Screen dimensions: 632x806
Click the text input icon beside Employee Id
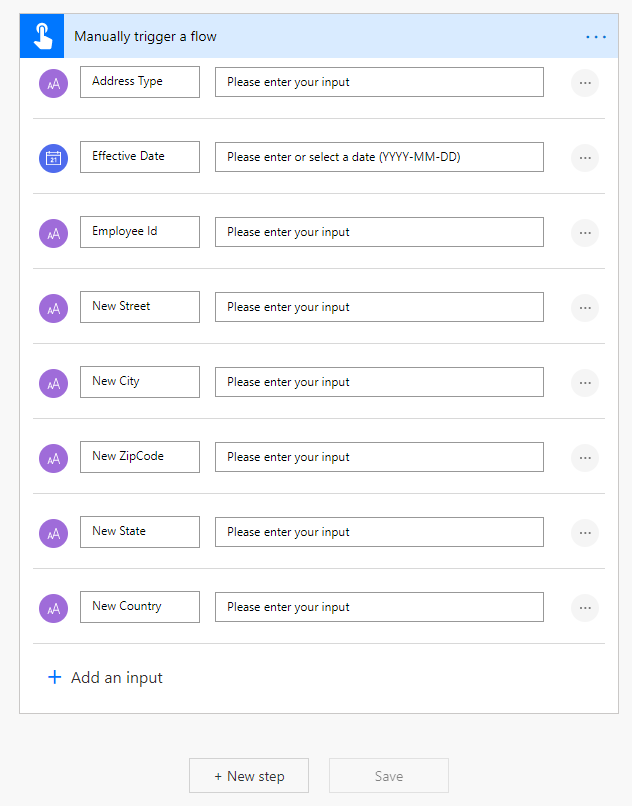53,232
